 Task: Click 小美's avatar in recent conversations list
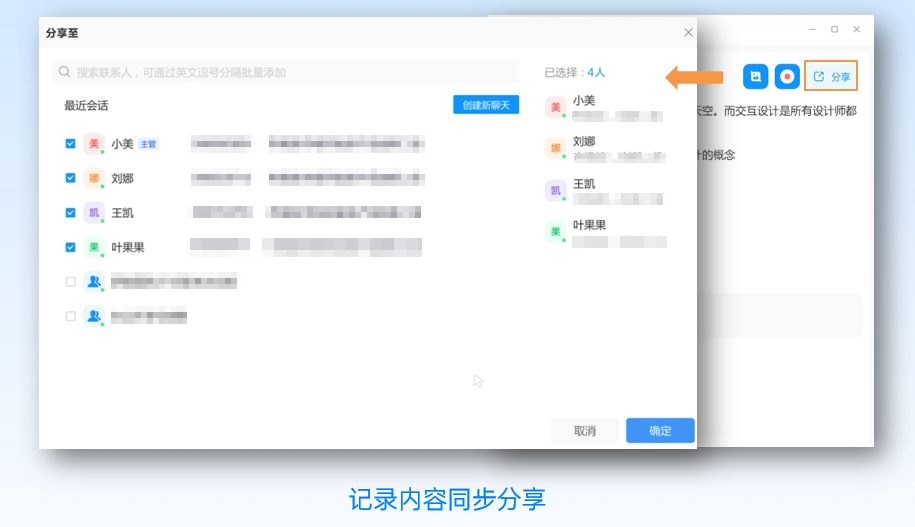(x=94, y=144)
